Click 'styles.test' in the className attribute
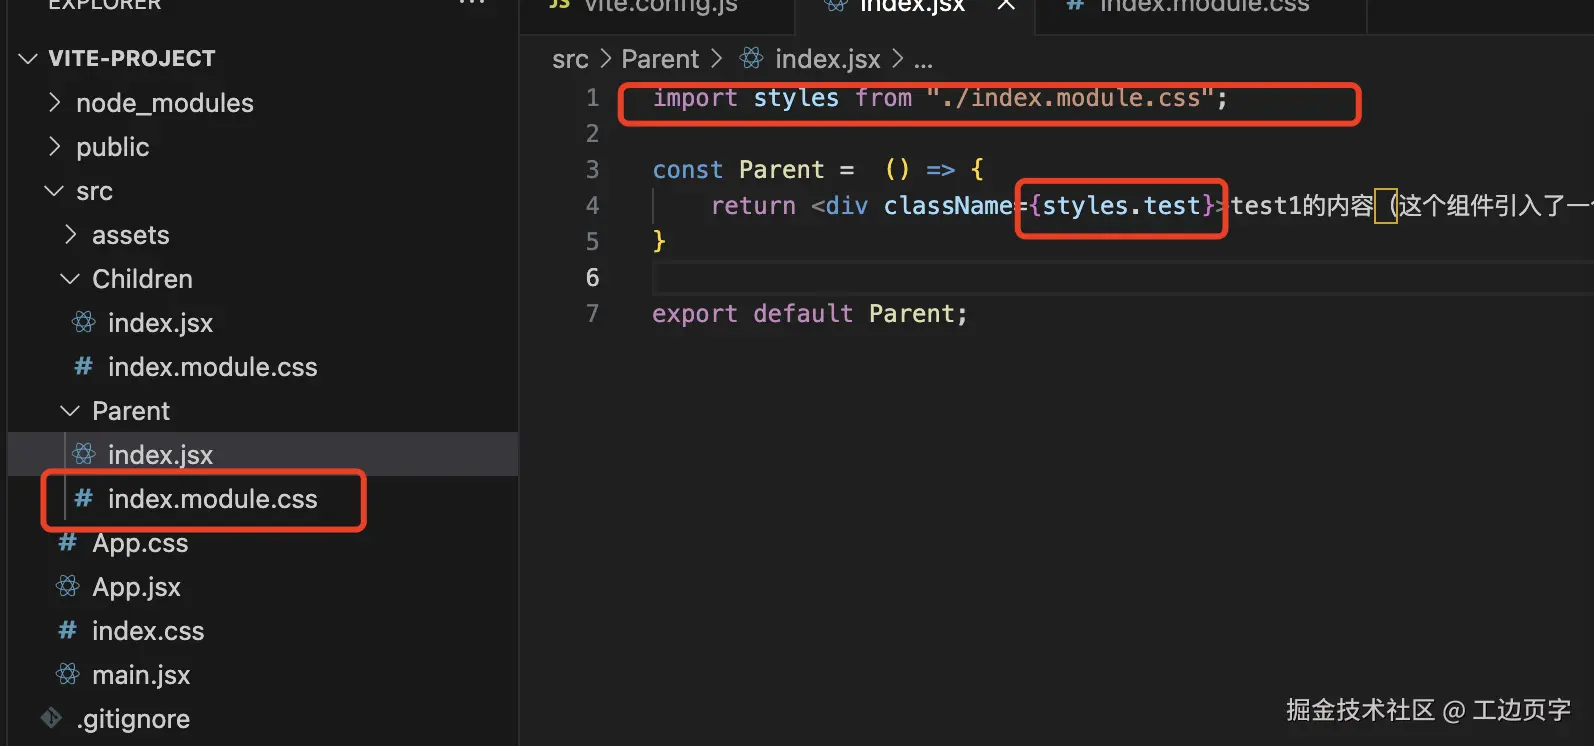The image size is (1594, 746). pyautogui.click(x=1121, y=206)
